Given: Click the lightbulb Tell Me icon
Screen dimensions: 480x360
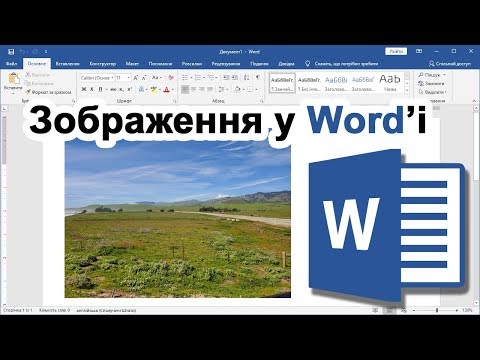Looking at the screenshot, I should [x=308, y=63].
